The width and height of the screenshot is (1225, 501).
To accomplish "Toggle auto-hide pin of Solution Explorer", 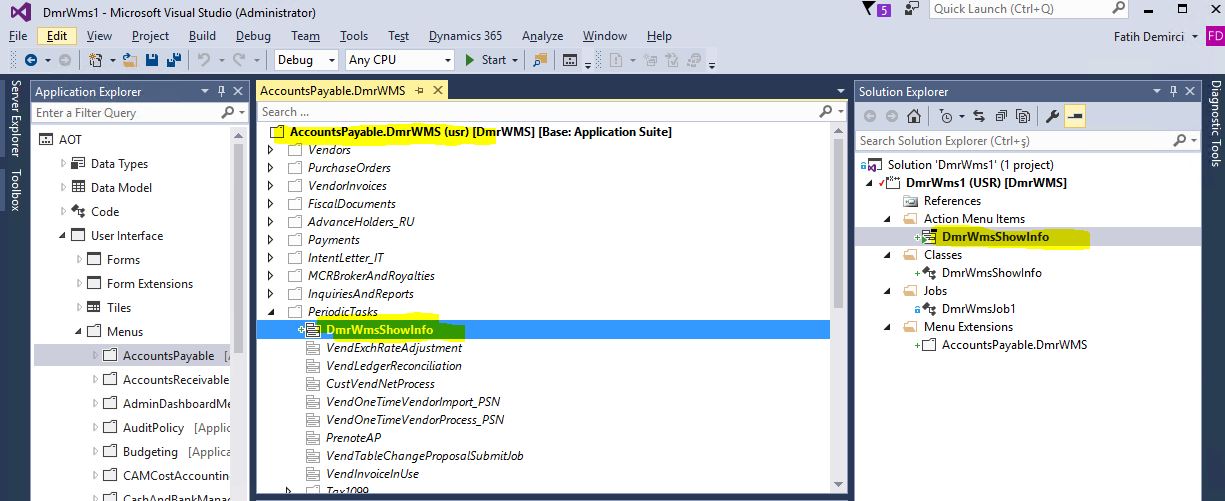I will coord(1171,91).
